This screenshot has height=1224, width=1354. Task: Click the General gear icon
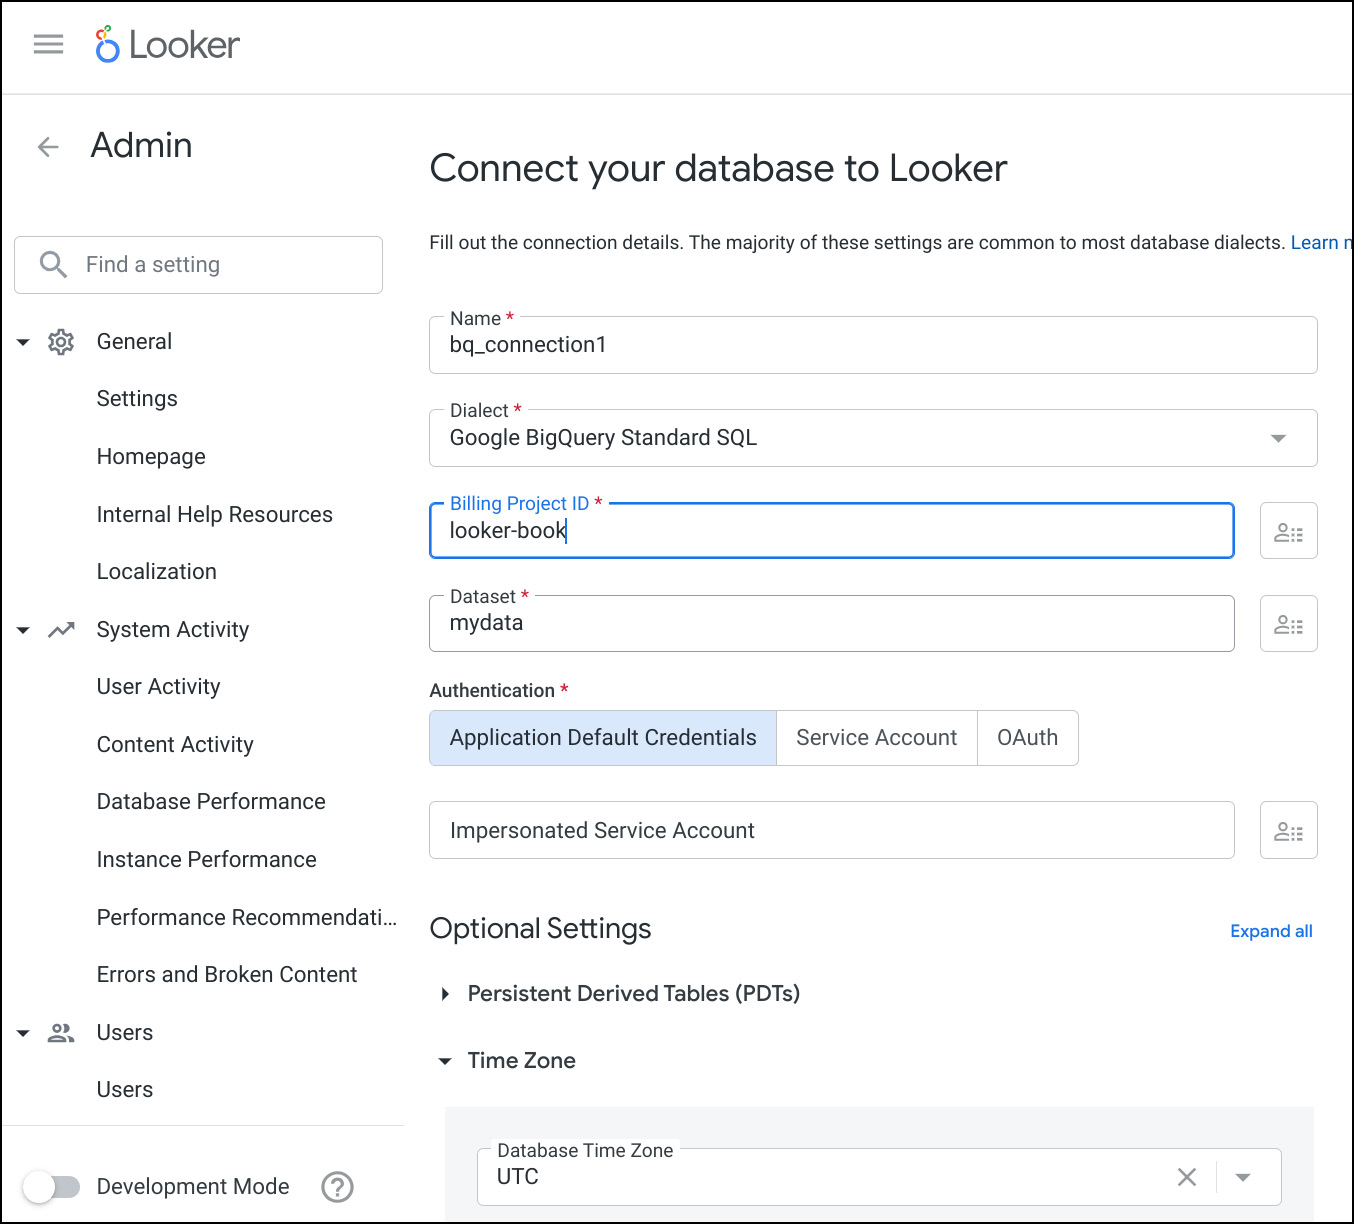[x=61, y=342]
